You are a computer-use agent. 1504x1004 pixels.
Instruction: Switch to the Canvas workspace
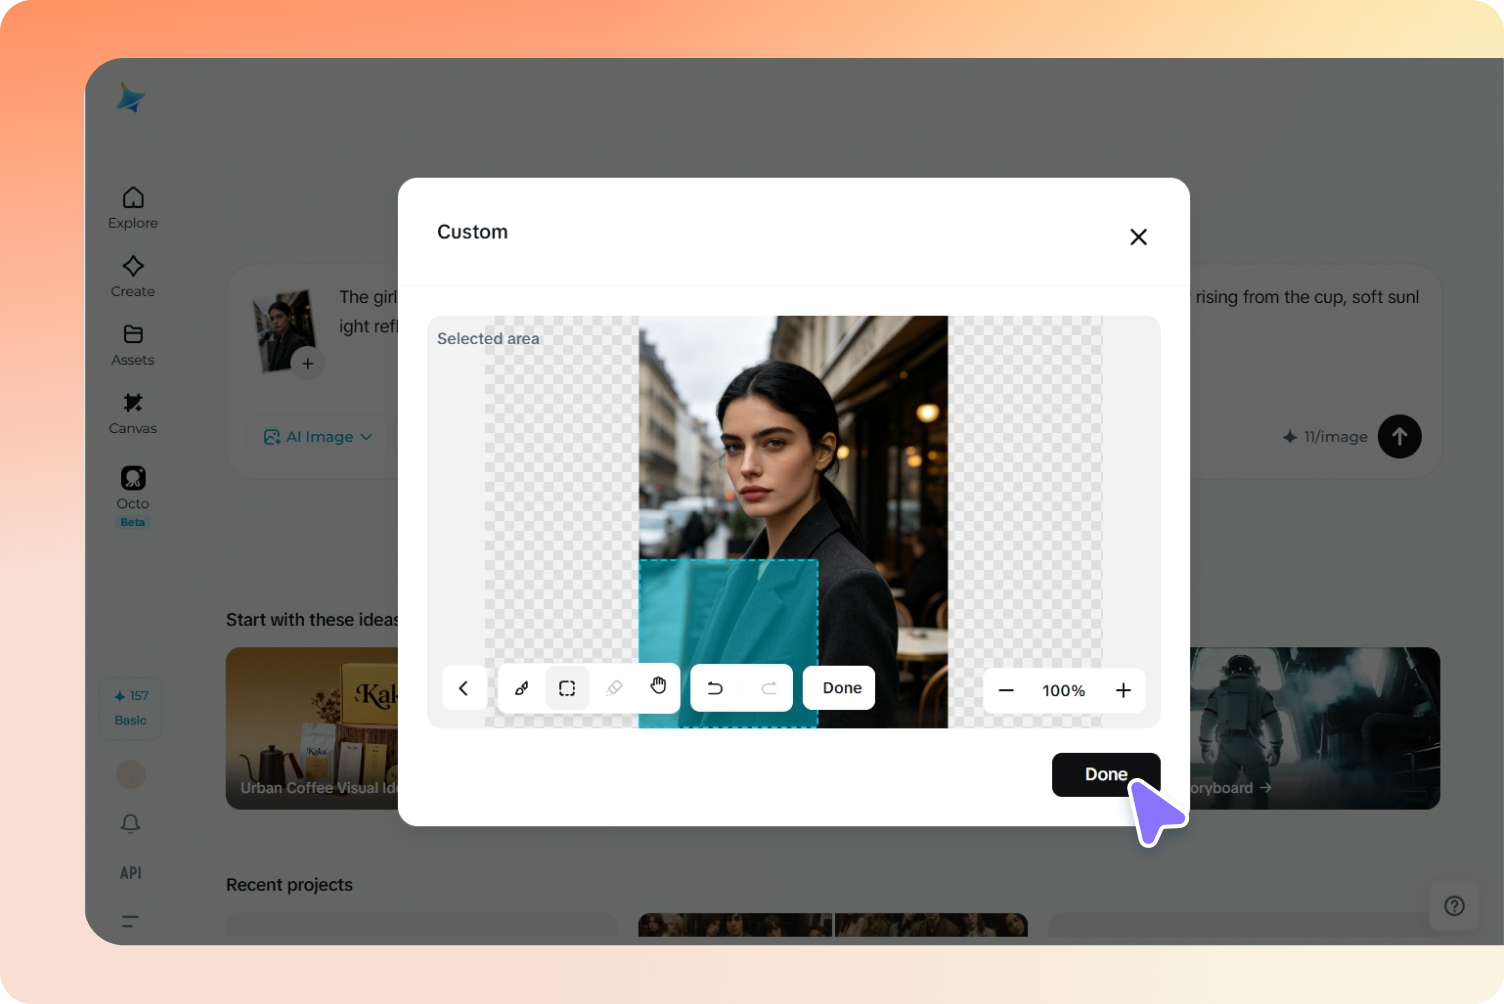[x=133, y=413]
